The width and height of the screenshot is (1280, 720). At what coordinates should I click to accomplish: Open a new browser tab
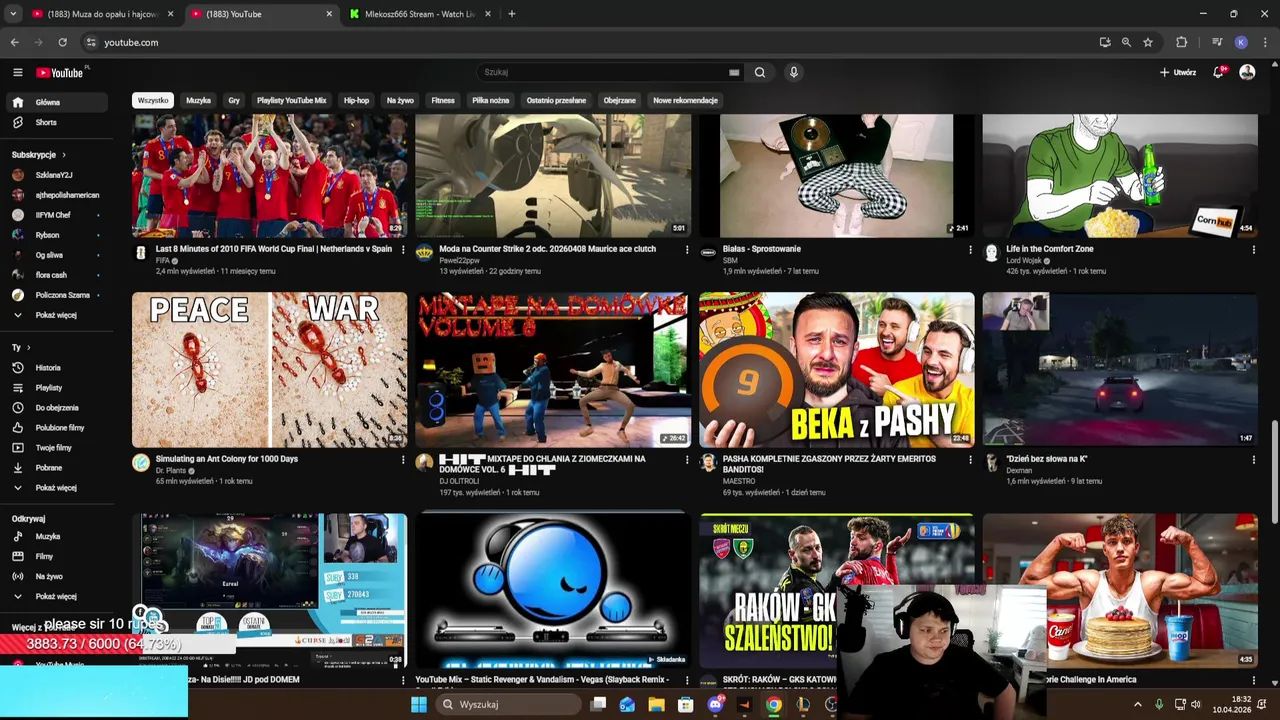[x=511, y=14]
